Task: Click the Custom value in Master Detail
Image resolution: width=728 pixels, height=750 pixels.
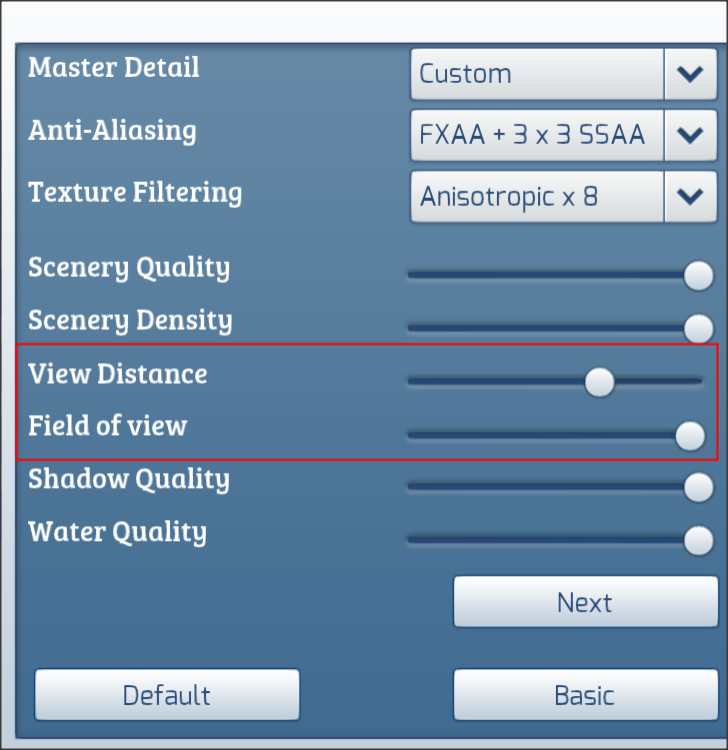Action: [x=537, y=74]
